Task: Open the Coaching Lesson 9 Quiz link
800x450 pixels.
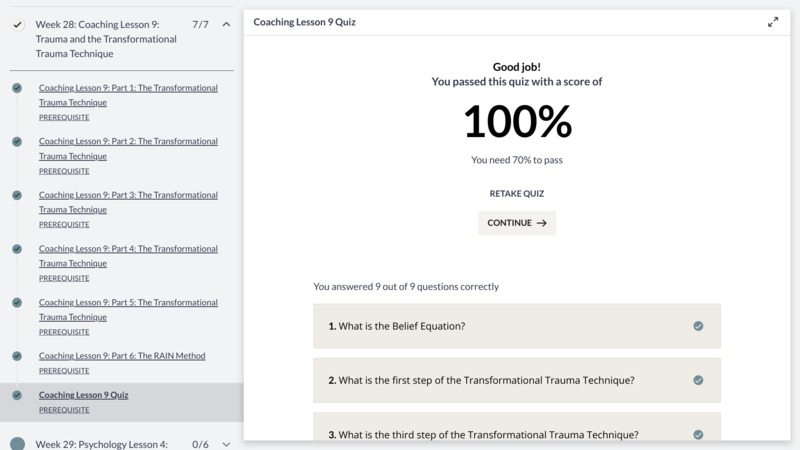Action: click(84, 395)
